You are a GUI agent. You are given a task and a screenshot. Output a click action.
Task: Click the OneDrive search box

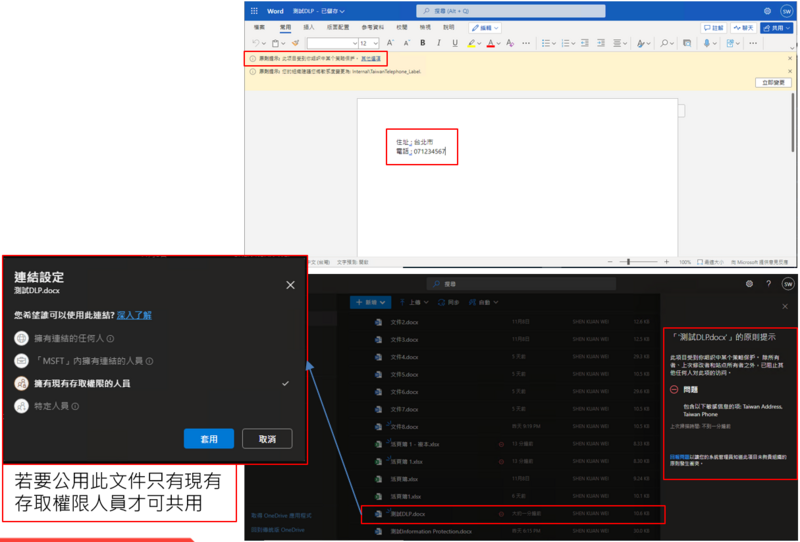tap(521, 284)
